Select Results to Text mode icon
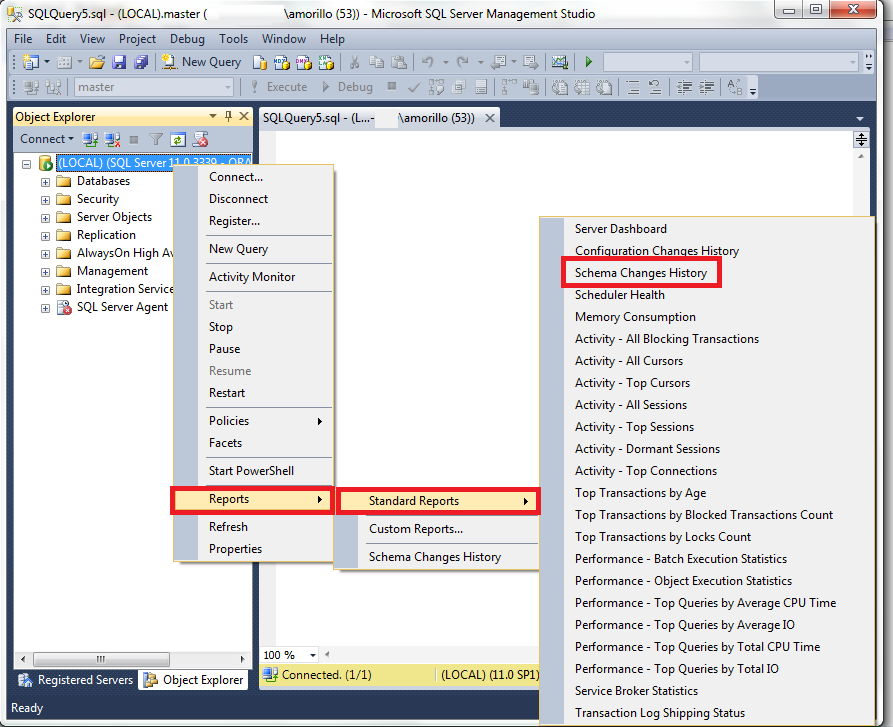The height and width of the screenshot is (727, 893). tap(560, 87)
